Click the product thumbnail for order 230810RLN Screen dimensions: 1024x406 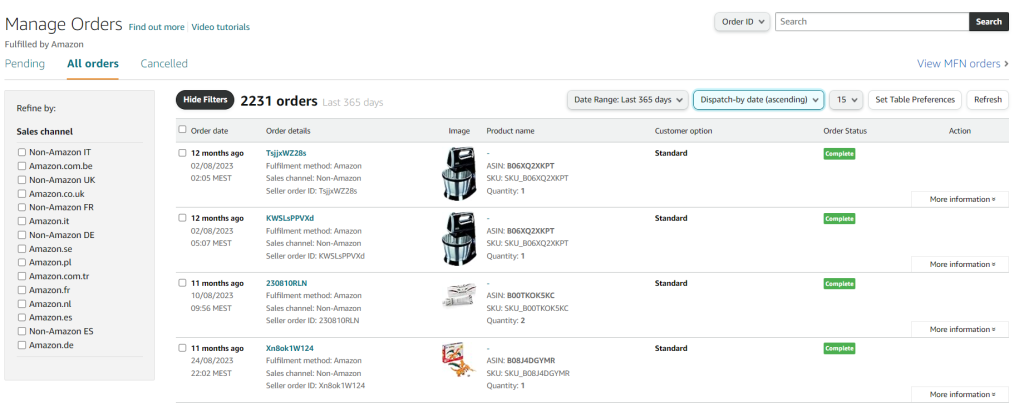(459, 295)
